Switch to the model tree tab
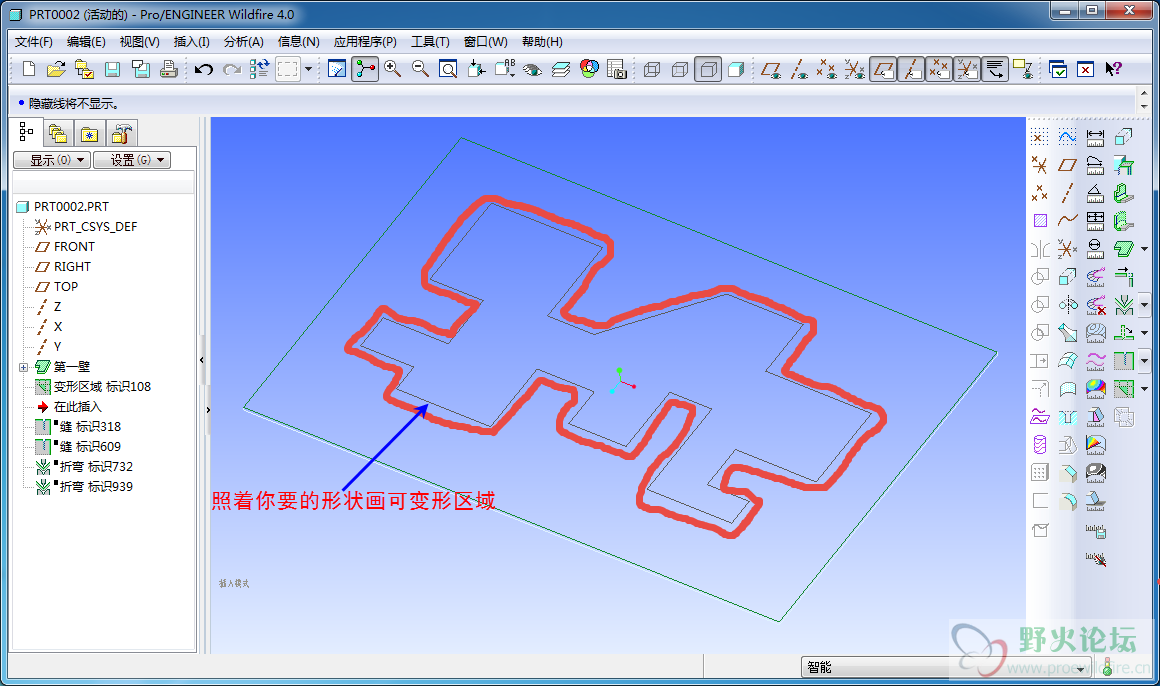This screenshot has width=1160, height=686. pyautogui.click(x=27, y=132)
